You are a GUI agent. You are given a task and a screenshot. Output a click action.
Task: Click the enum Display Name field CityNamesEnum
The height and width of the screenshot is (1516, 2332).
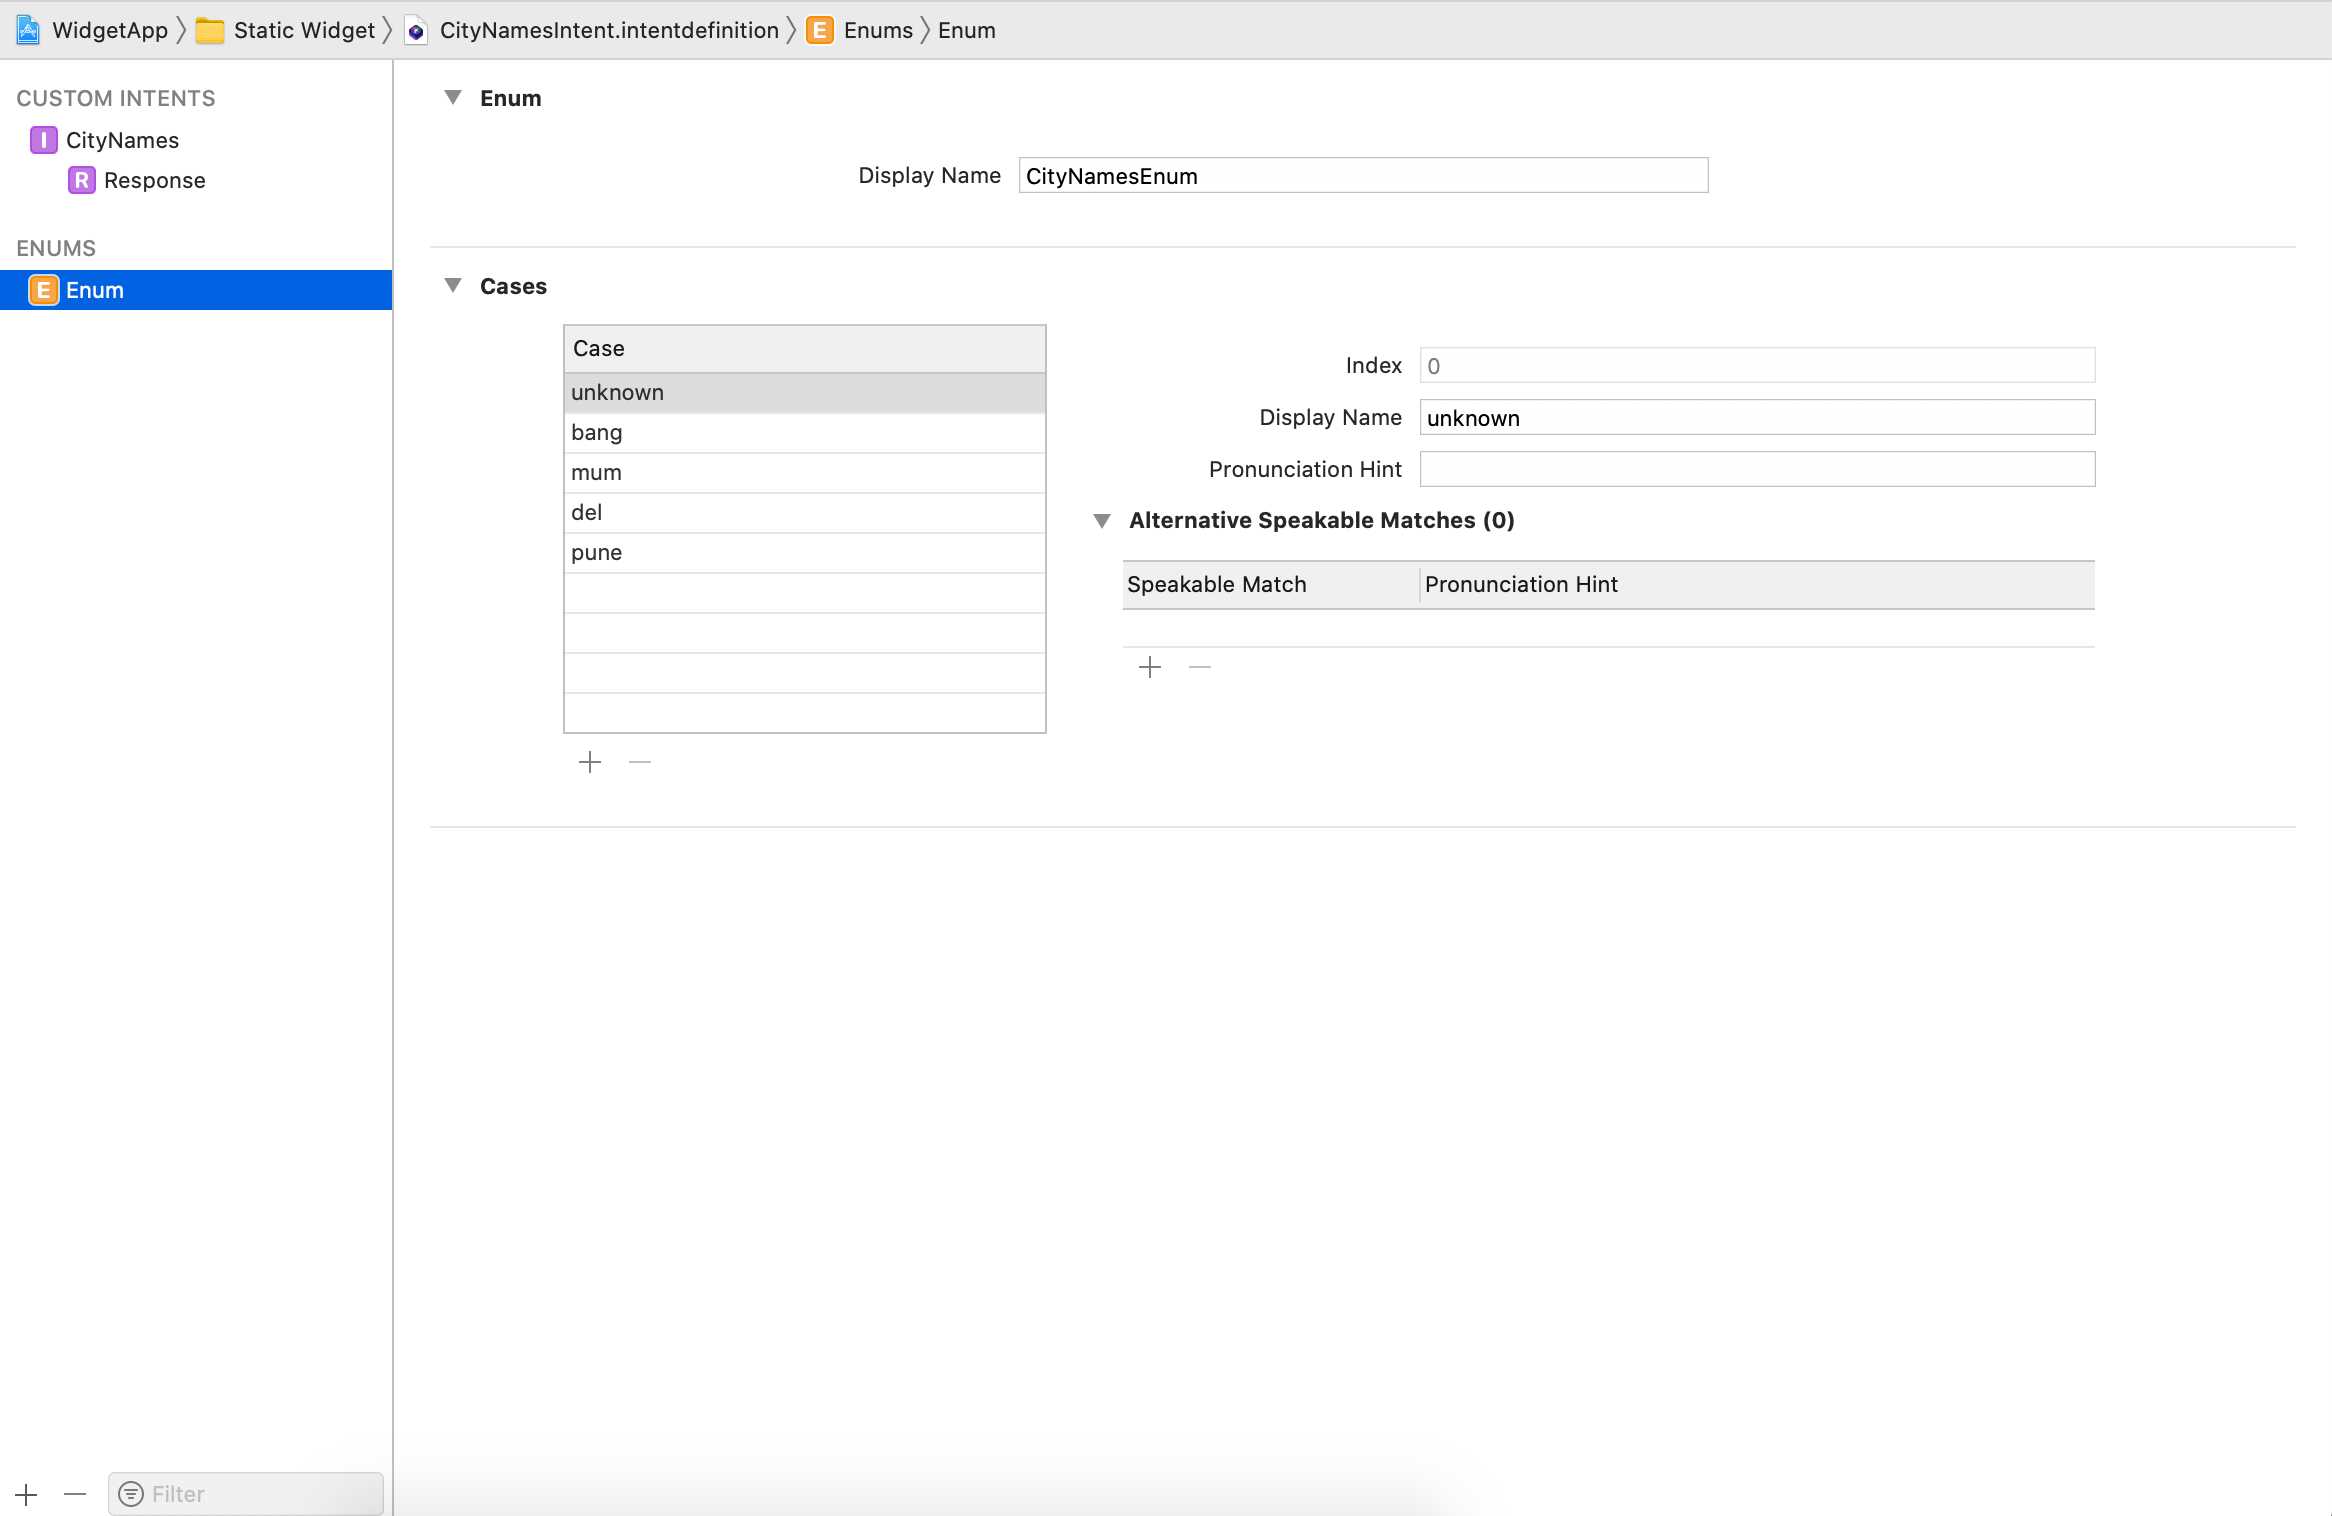point(1363,175)
